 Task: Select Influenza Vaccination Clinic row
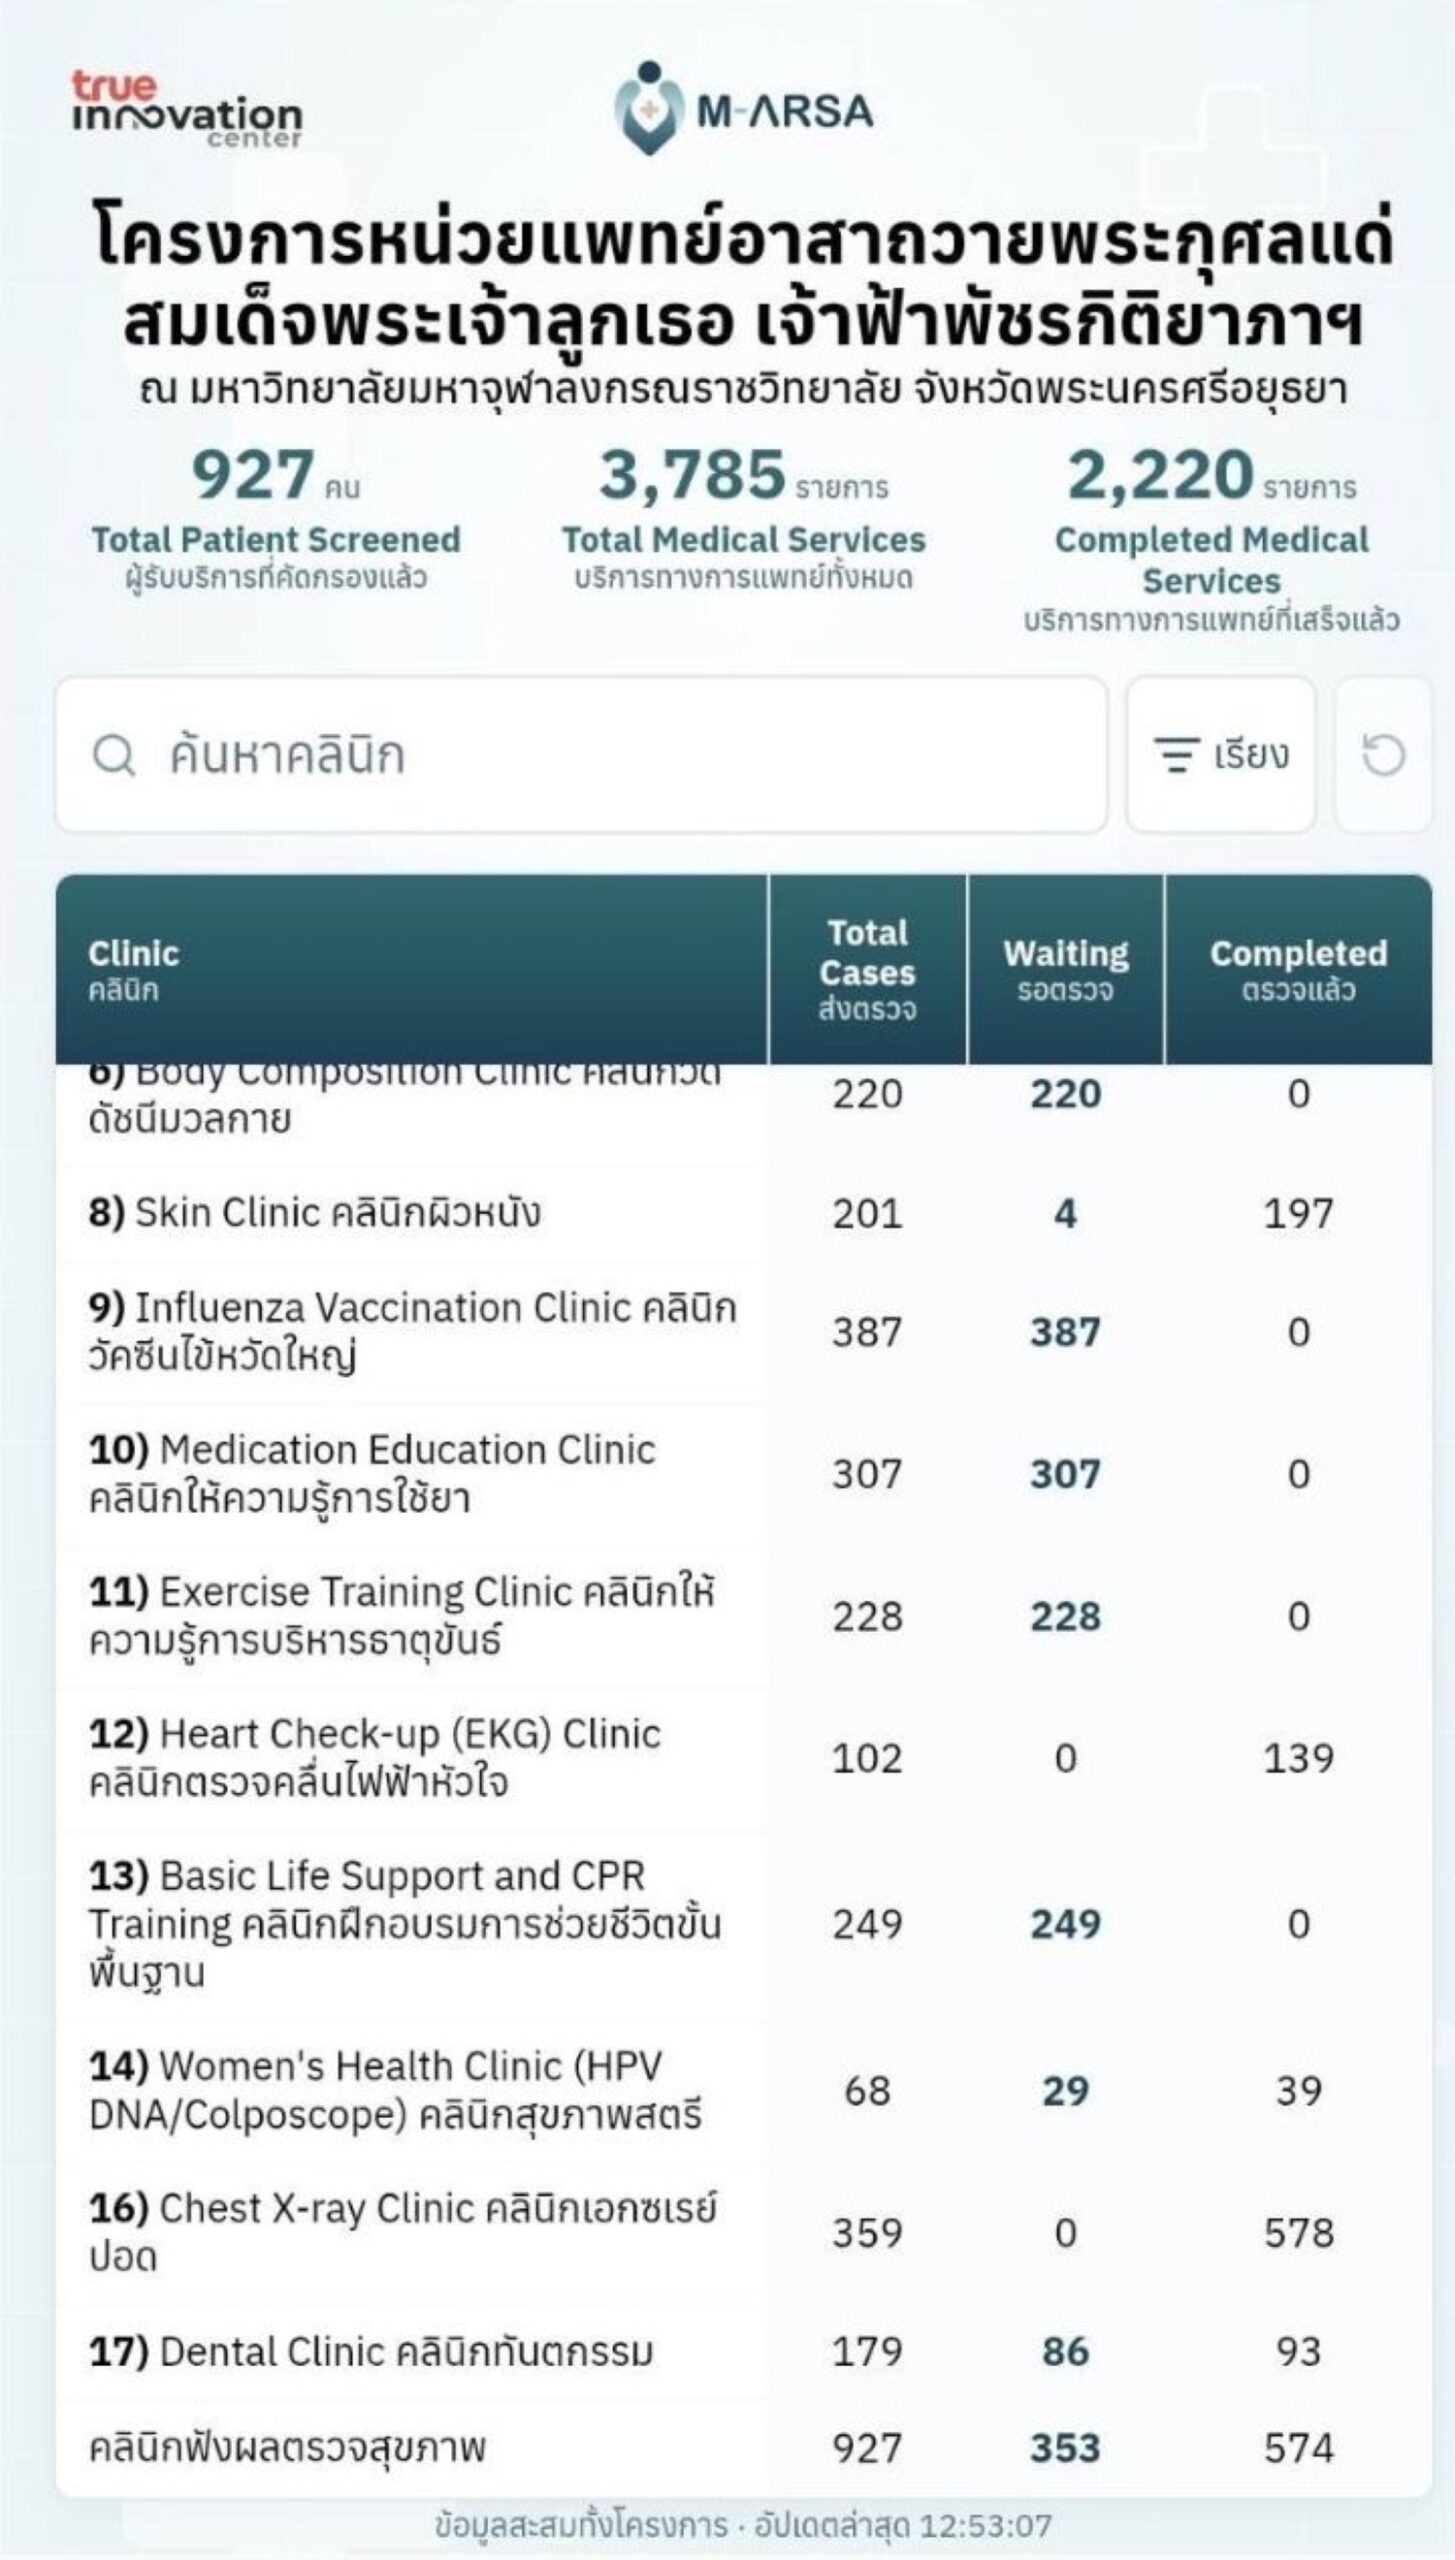coord(744,1332)
